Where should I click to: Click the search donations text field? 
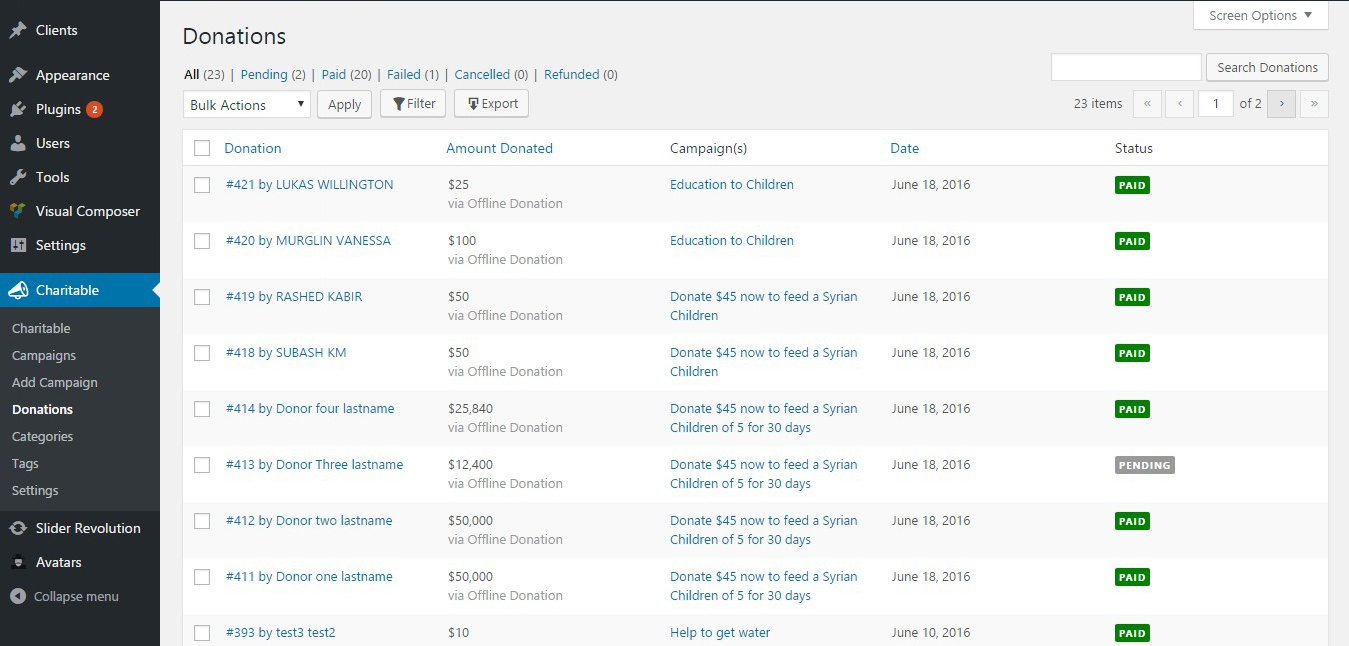point(1125,67)
